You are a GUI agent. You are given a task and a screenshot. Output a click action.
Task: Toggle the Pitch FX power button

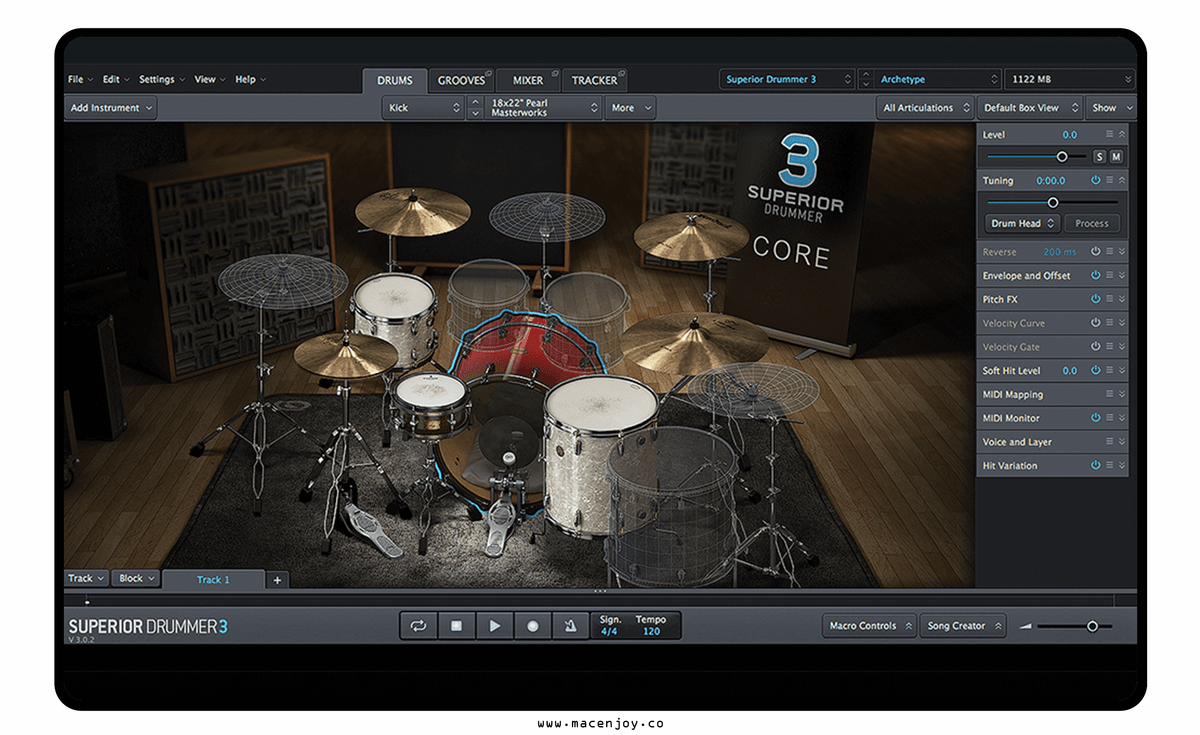pos(1096,299)
